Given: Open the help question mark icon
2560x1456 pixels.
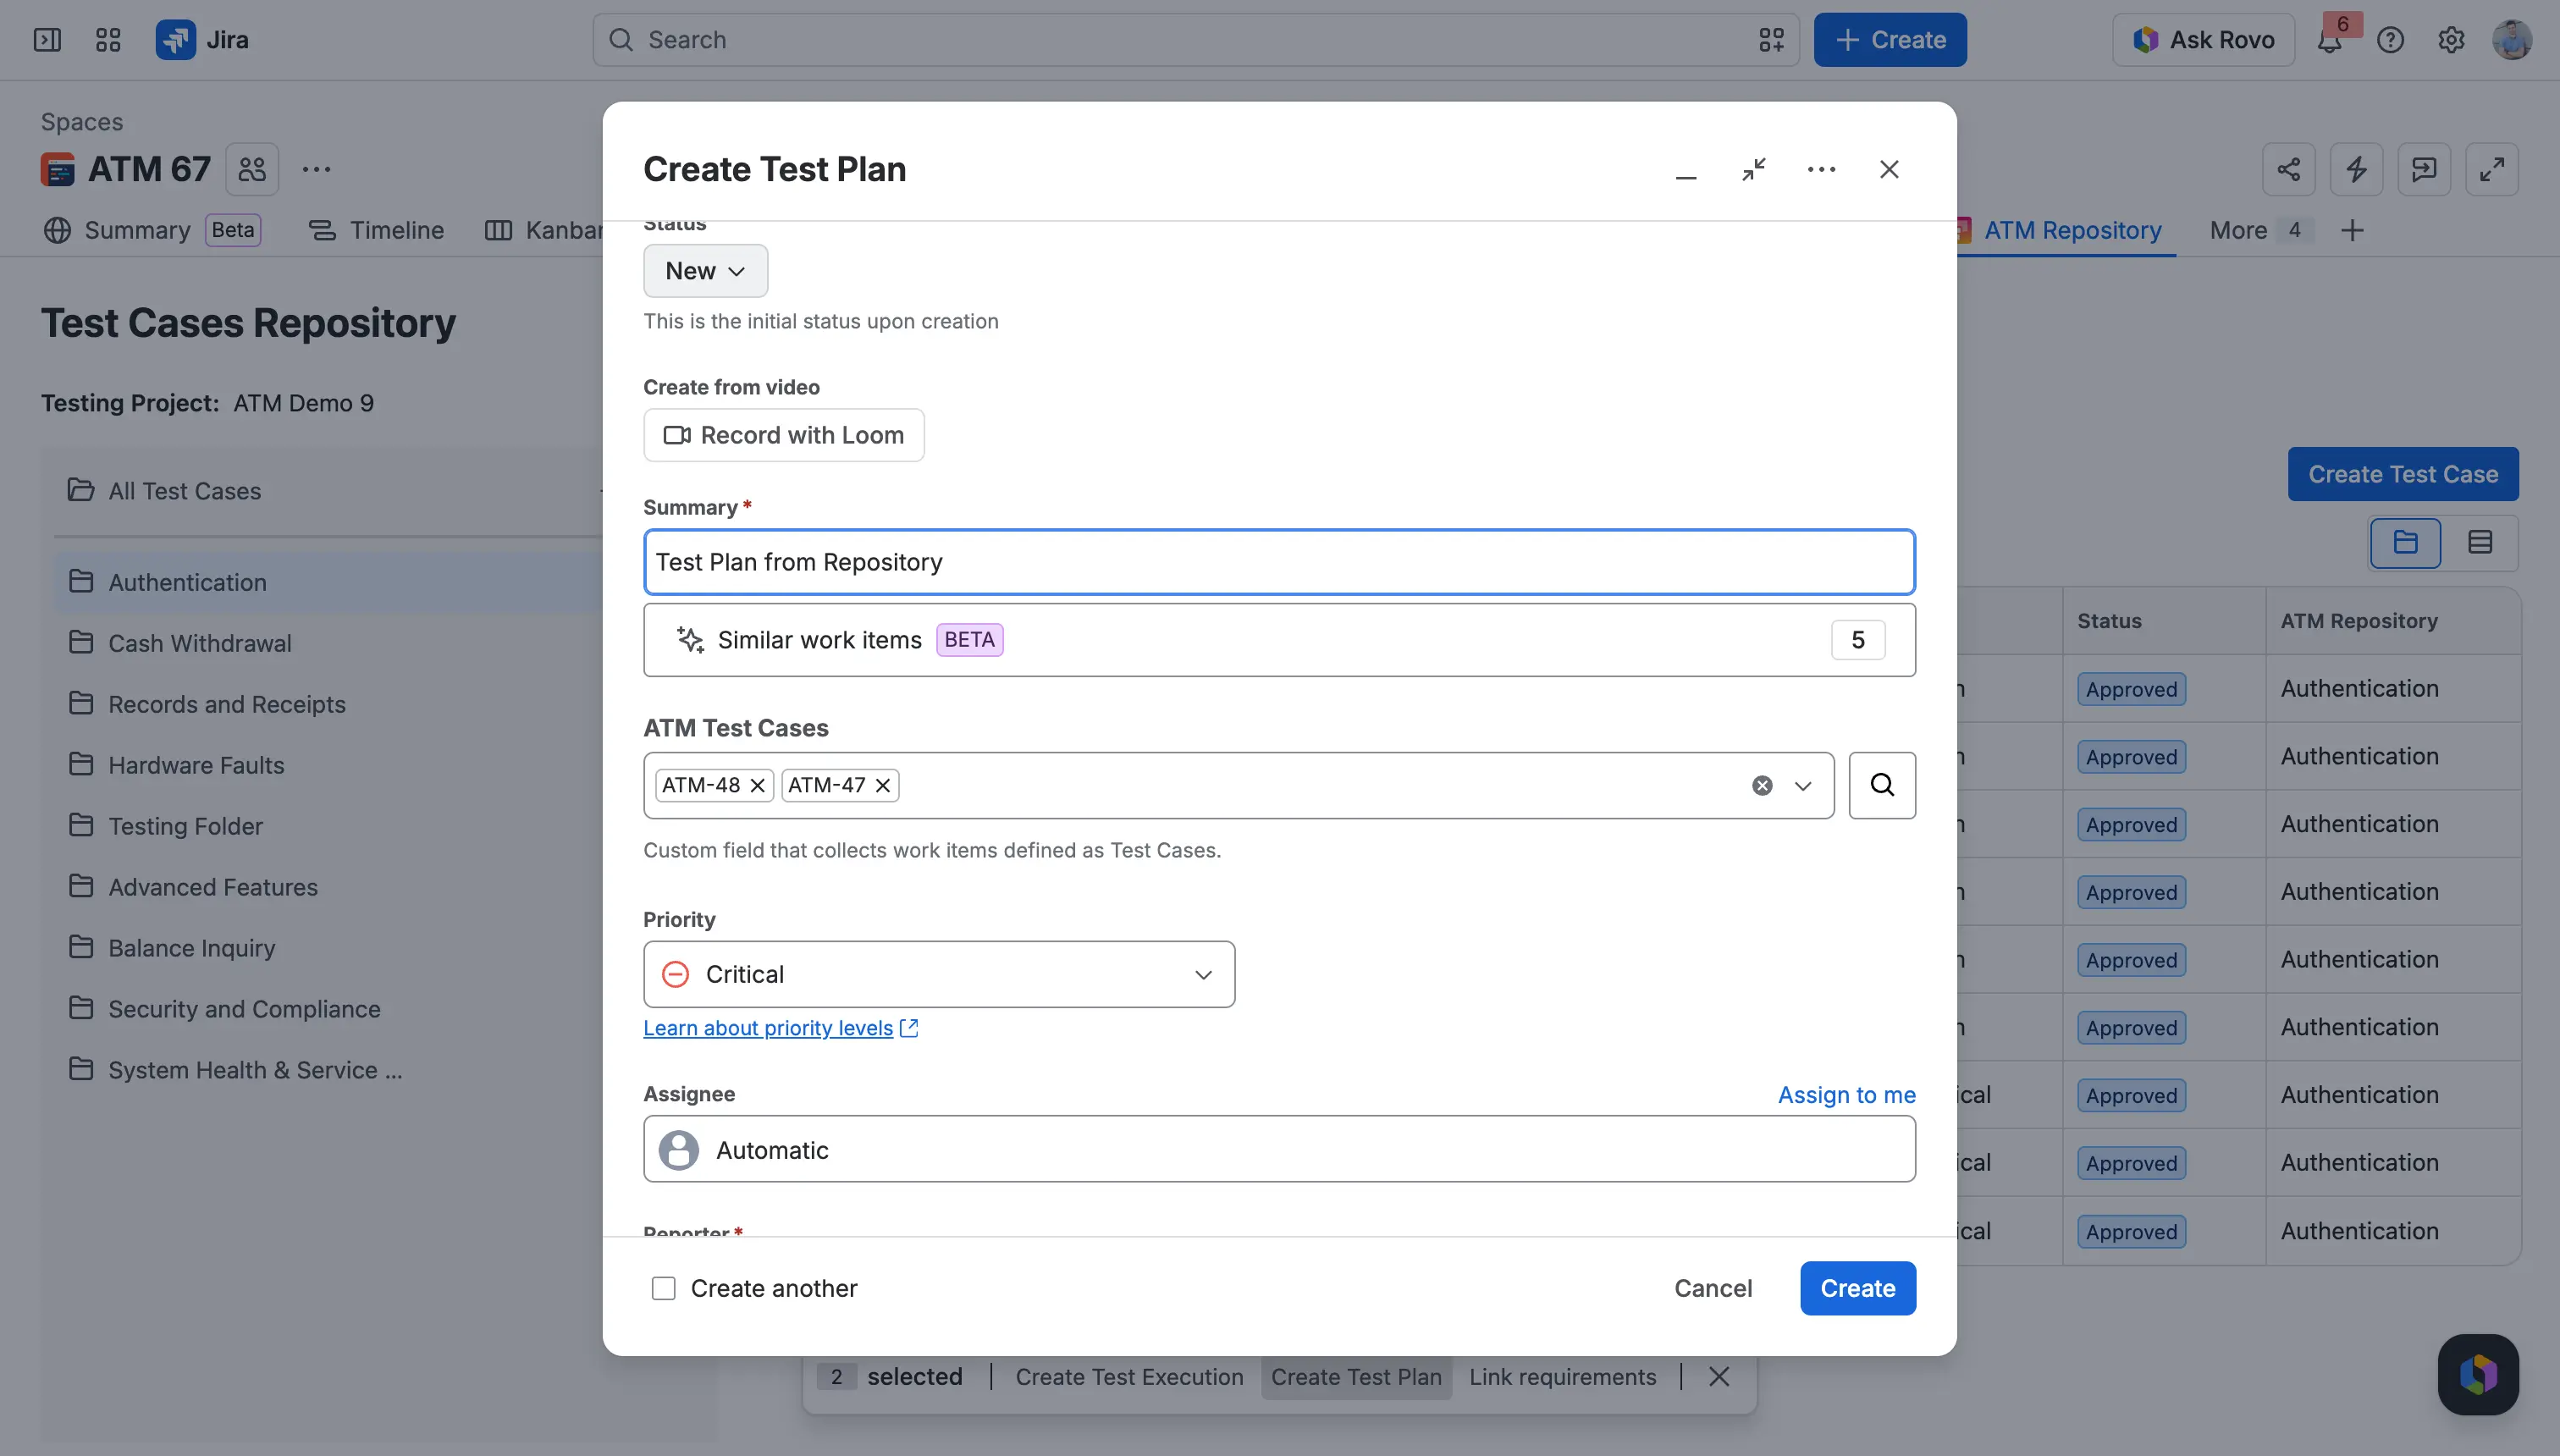Looking at the screenshot, I should pyautogui.click(x=2390, y=40).
